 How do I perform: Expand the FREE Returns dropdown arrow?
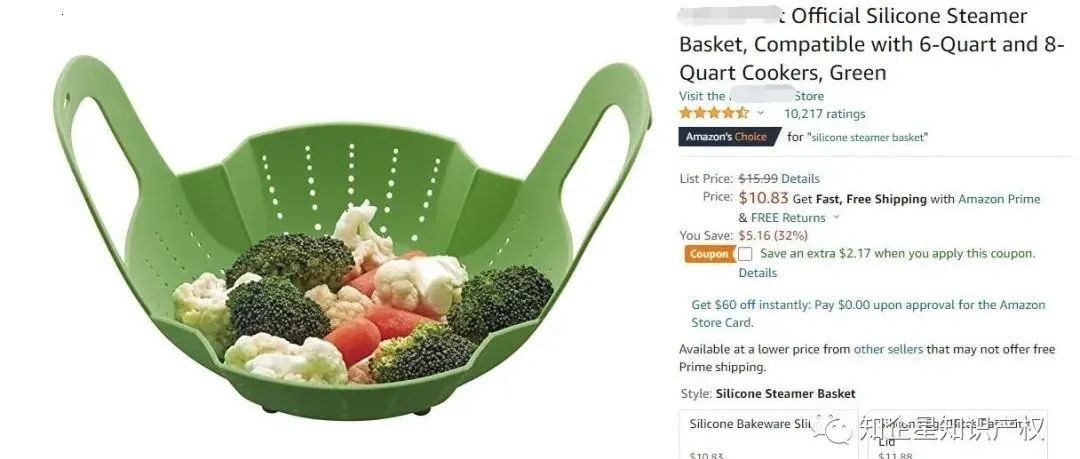click(x=836, y=217)
